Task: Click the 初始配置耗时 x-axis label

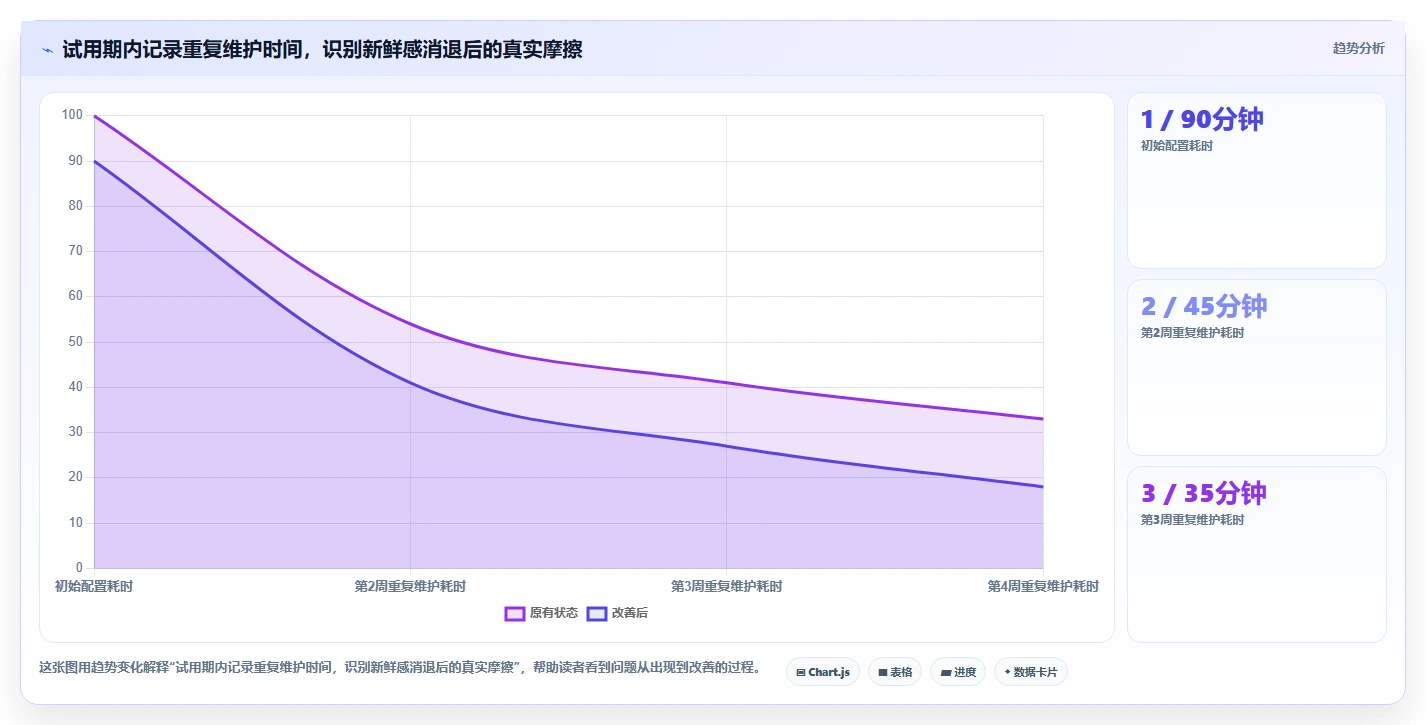Action: 94,586
